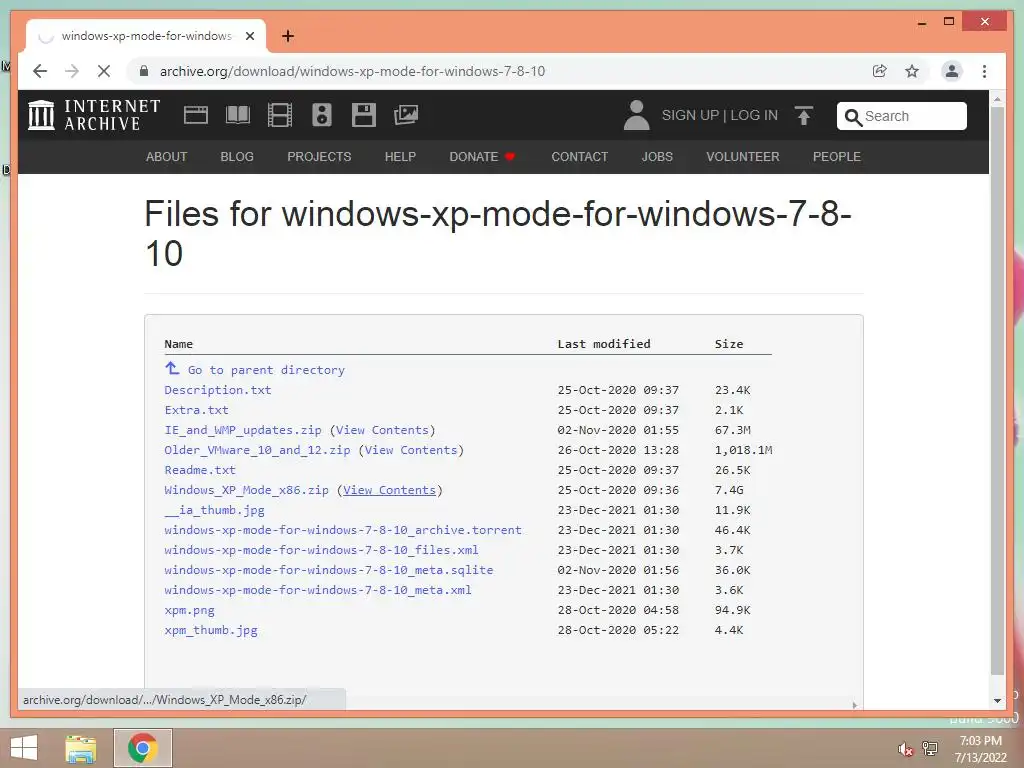The image size is (1024, 768).
Task: Open __ia_thumb.jpg link
Action: pos(214,510)
